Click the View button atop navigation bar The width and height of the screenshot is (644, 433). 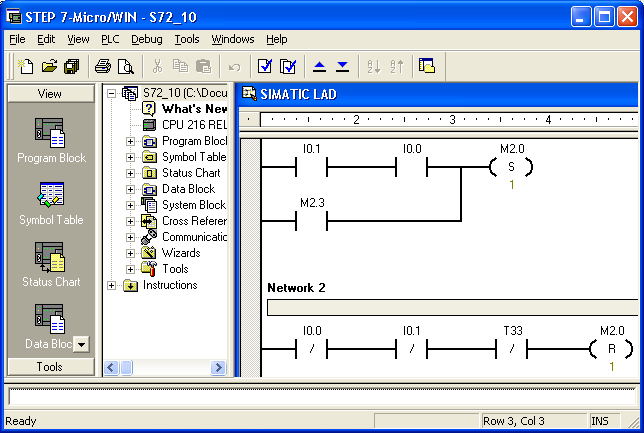51,94
